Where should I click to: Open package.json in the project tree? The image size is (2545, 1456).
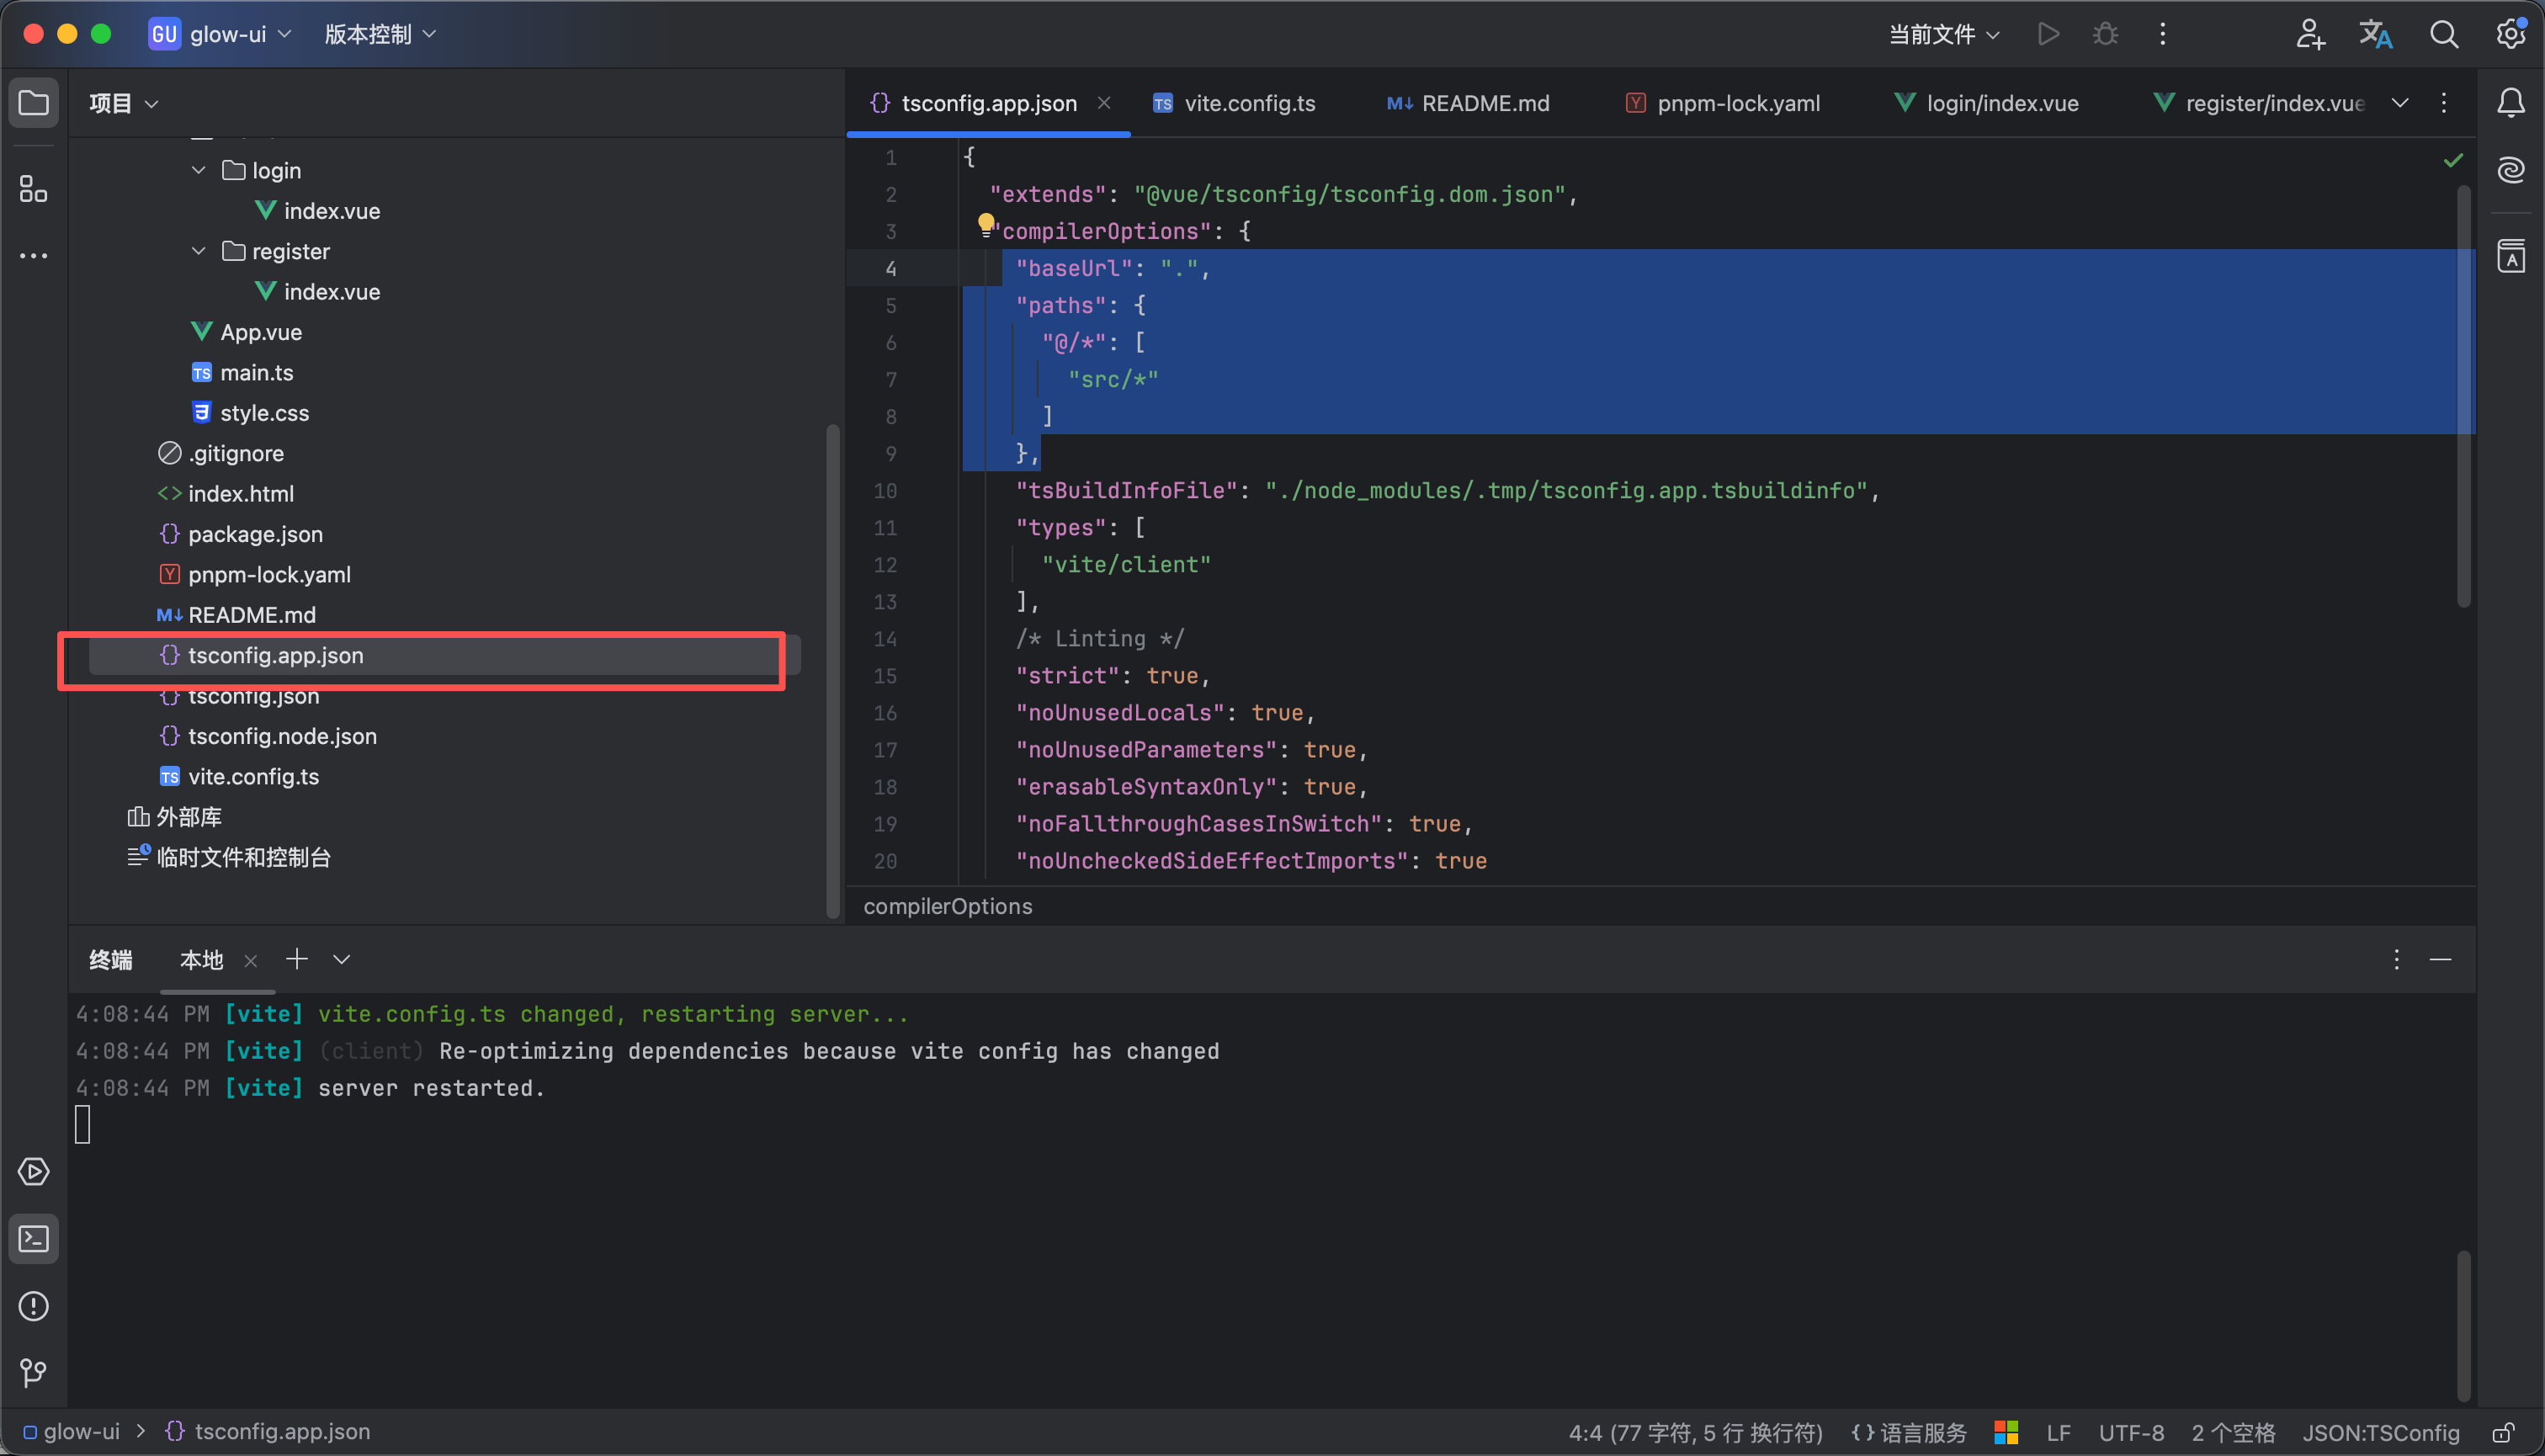[255, 534]
